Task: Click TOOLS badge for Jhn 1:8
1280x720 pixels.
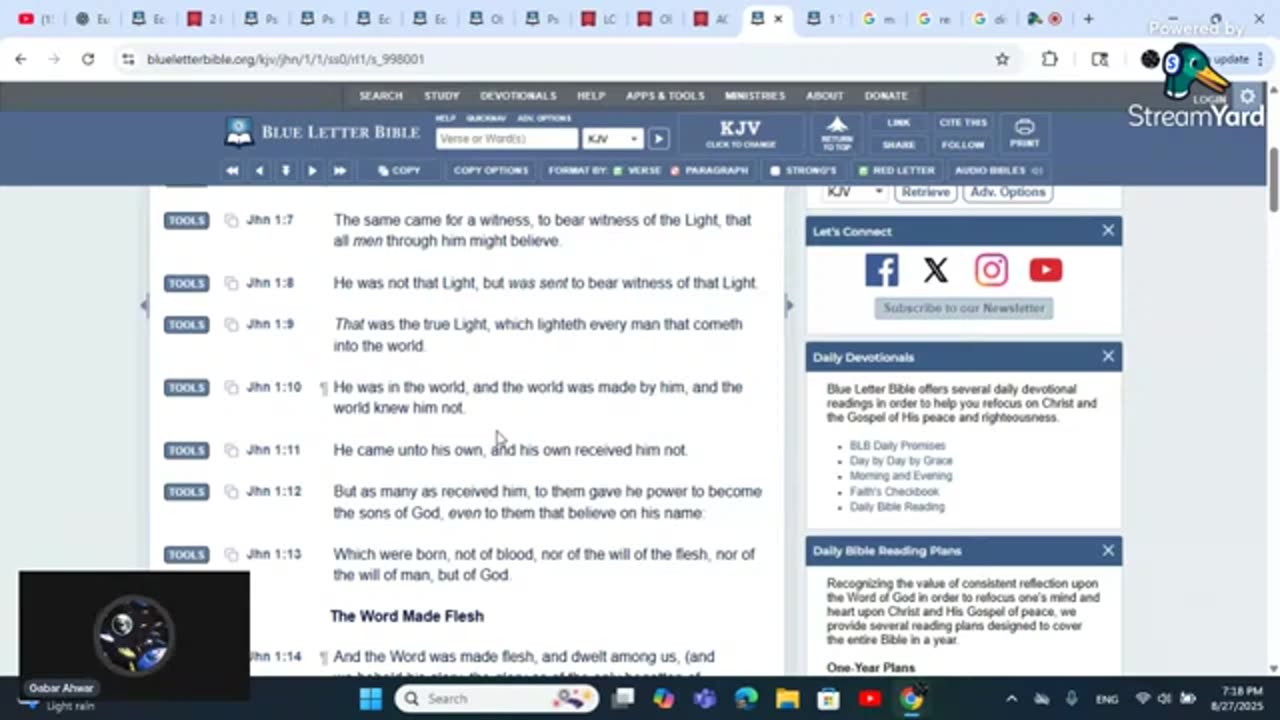Action: tap(186, 283)
